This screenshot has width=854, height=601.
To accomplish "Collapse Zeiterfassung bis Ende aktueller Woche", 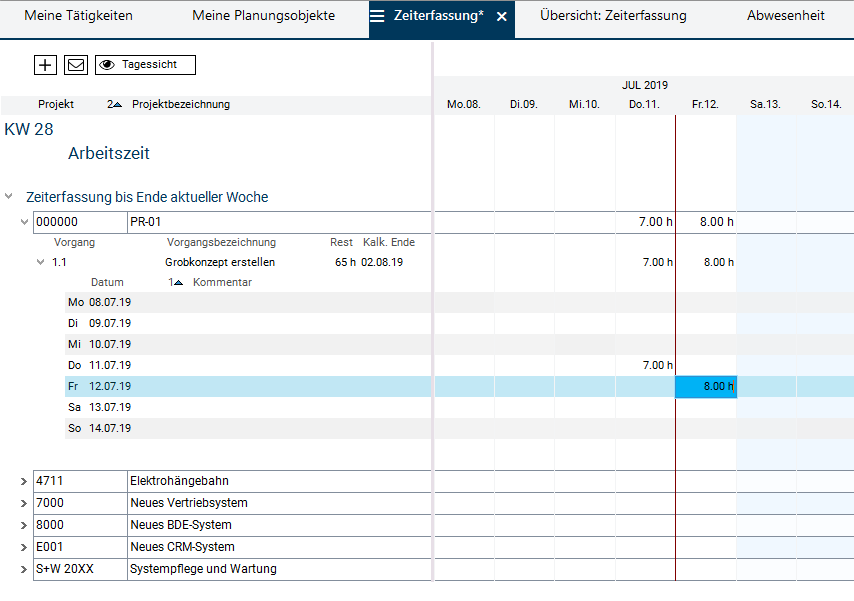I will coord(9,196).
